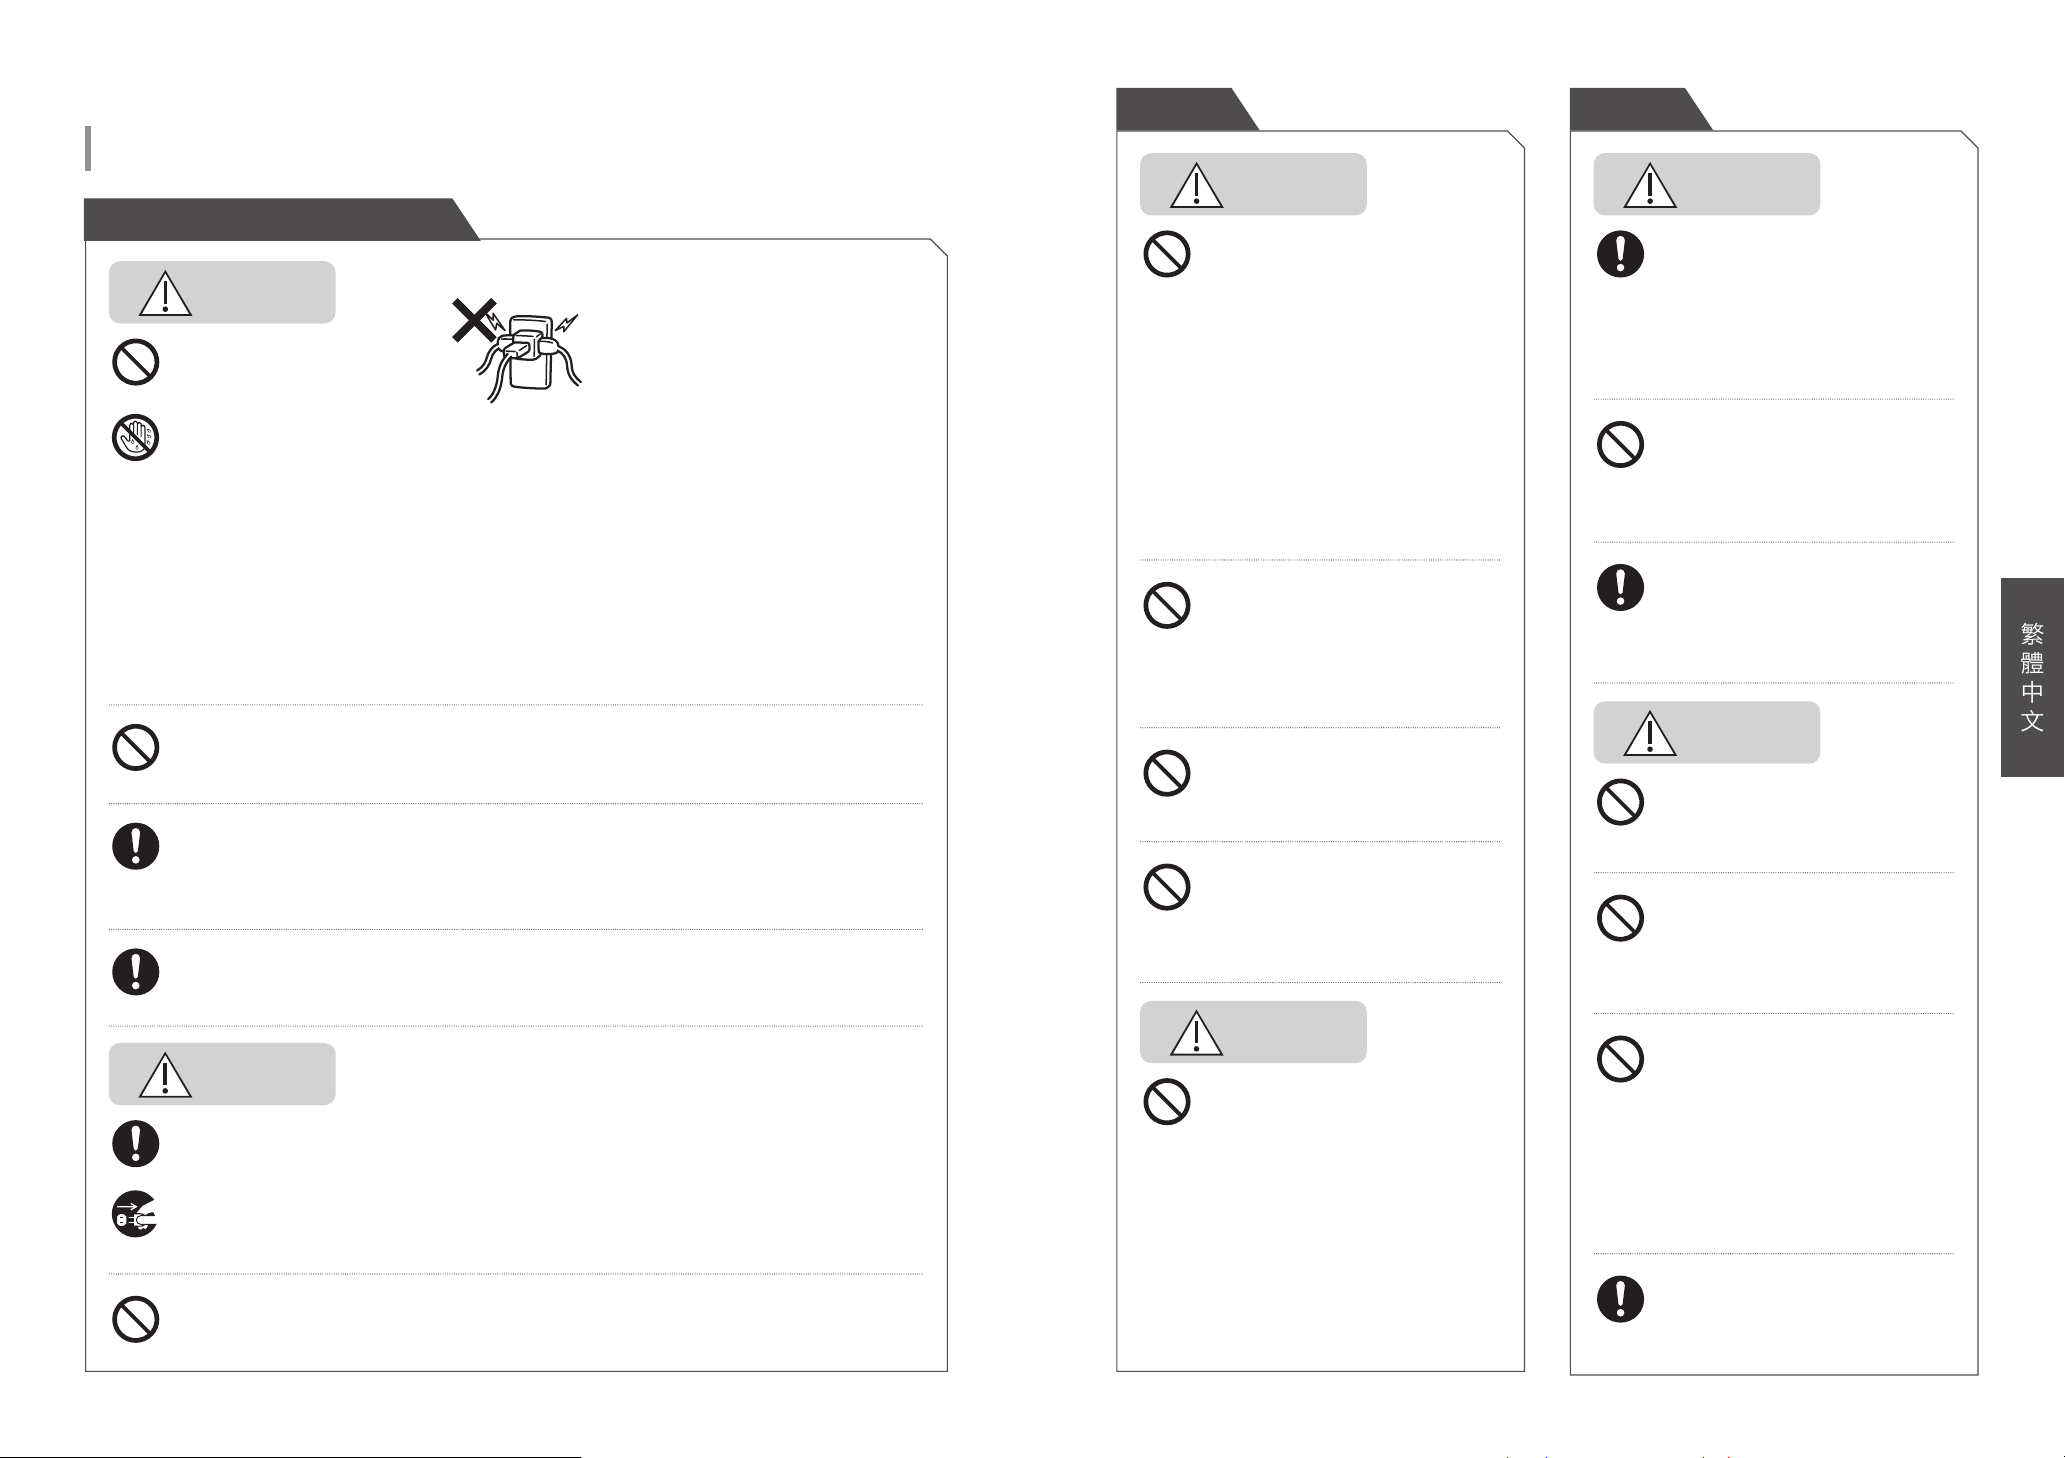Click the first prohibition icon in the middle panel
Viewport: 2065px width, 1458px height.
(1166, 254)
